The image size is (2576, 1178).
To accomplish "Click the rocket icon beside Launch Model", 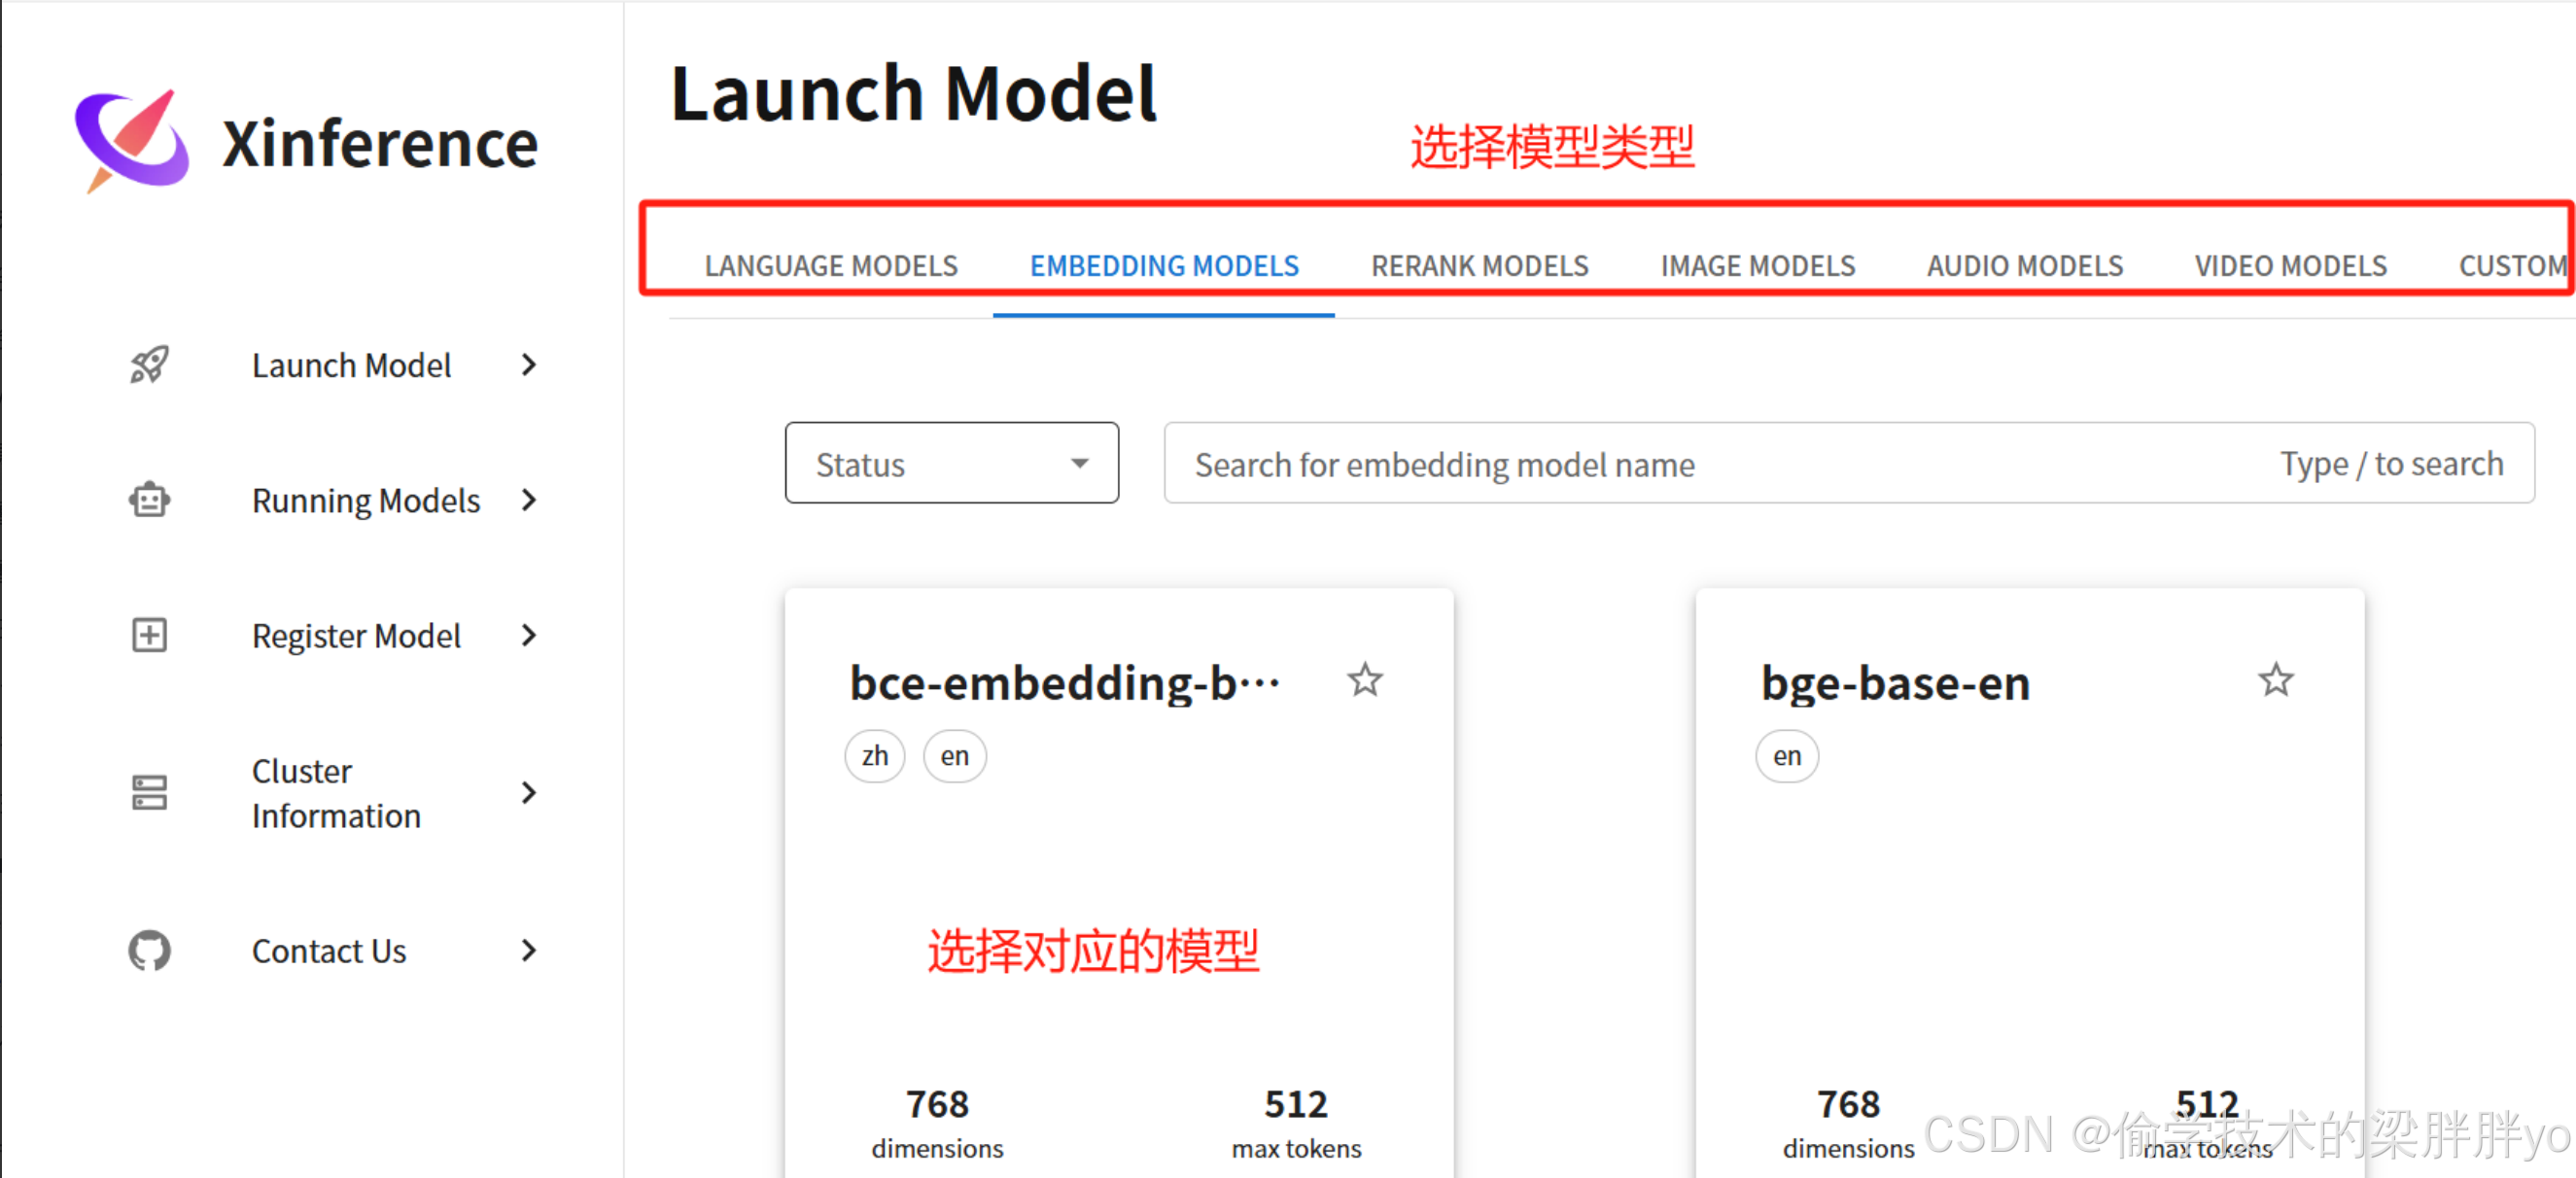I will [x=150, y=365].
